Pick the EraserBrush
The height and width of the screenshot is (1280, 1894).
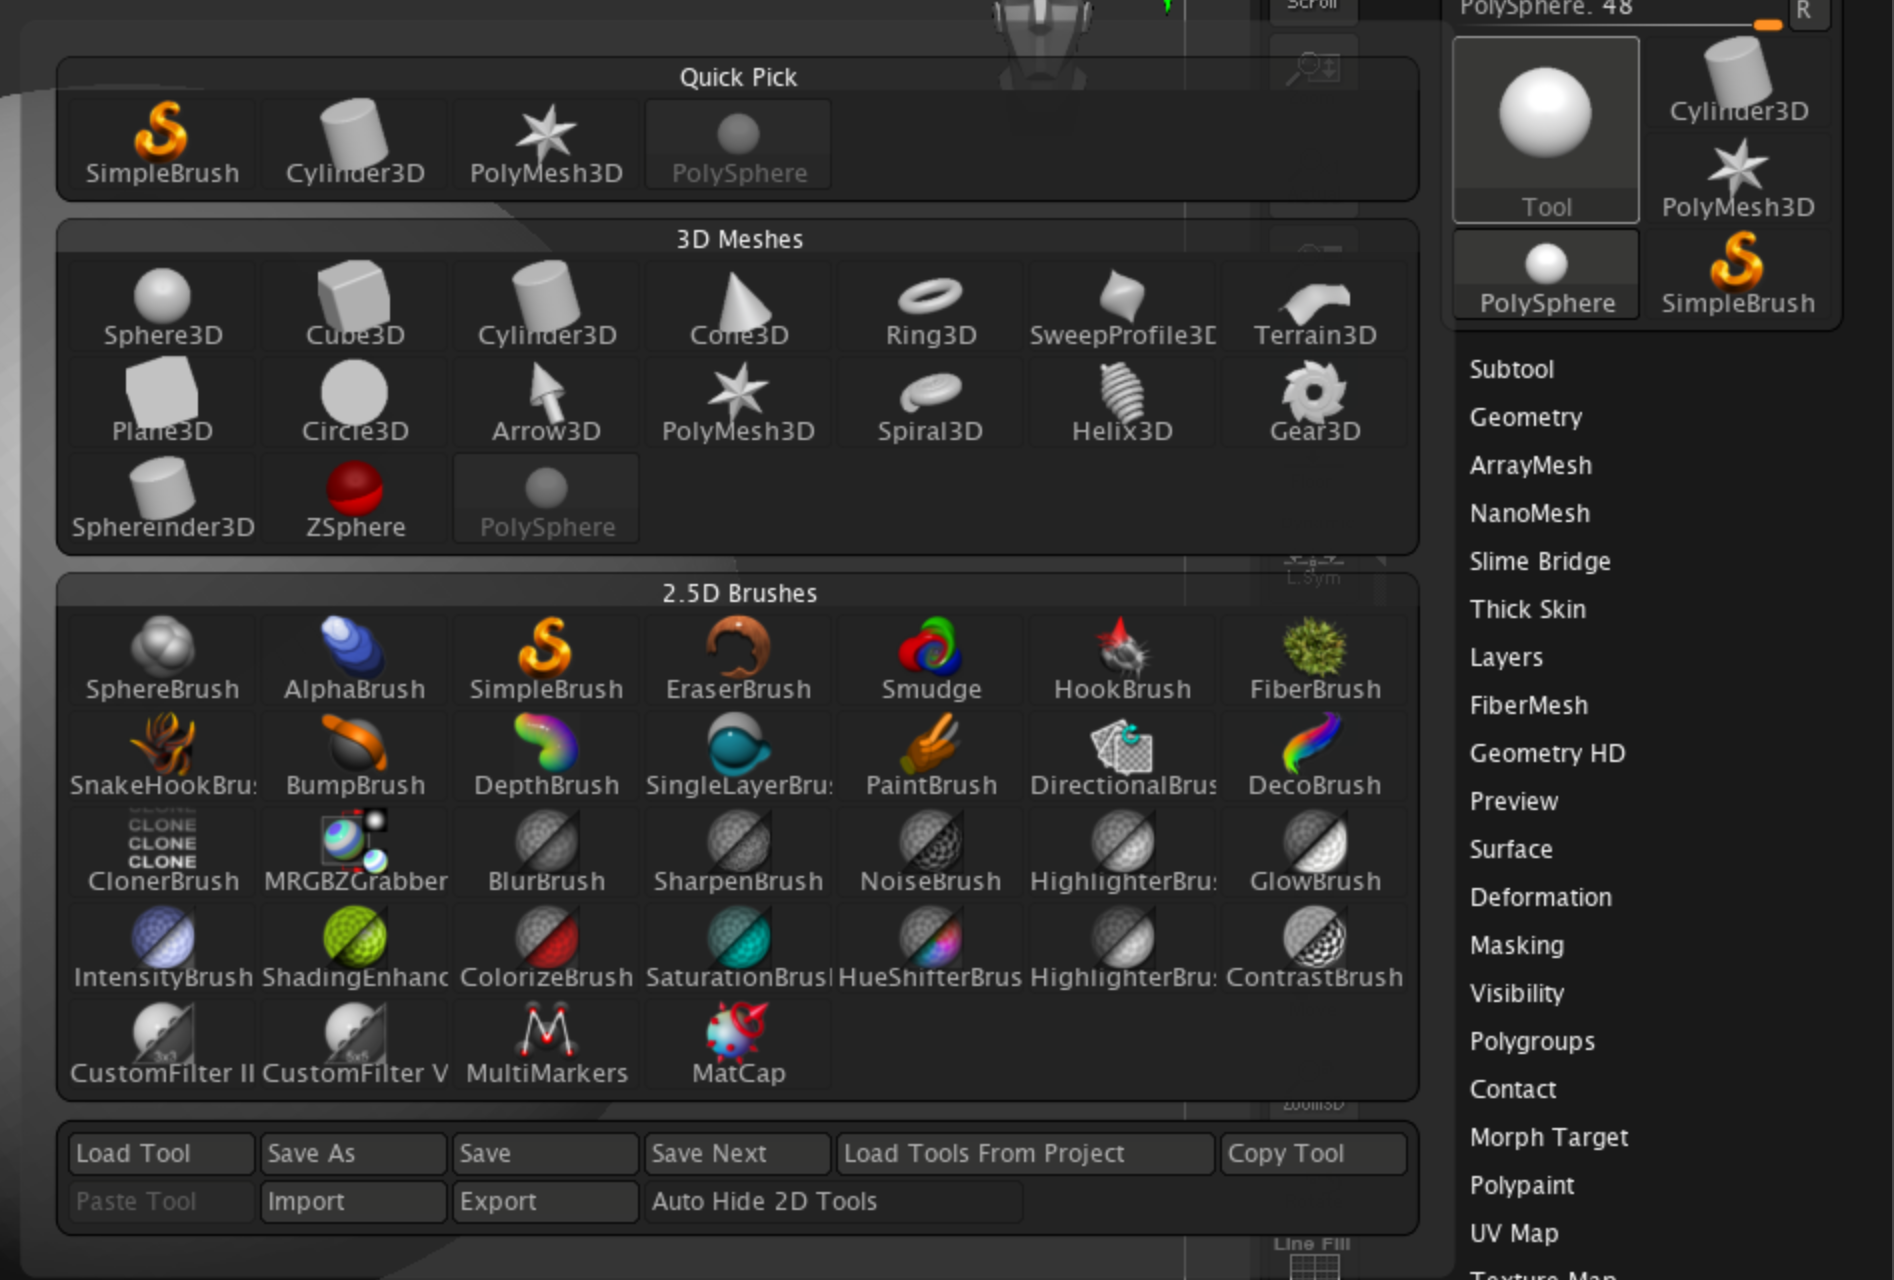pos(739,660)
